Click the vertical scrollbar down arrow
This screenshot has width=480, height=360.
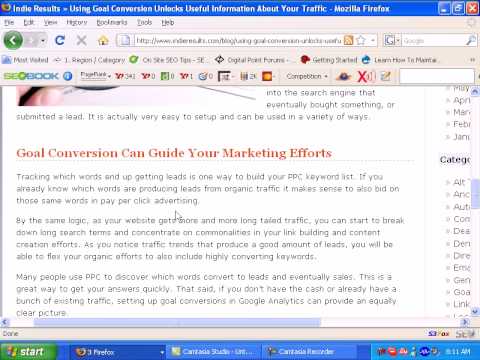(x=475, y=311)
